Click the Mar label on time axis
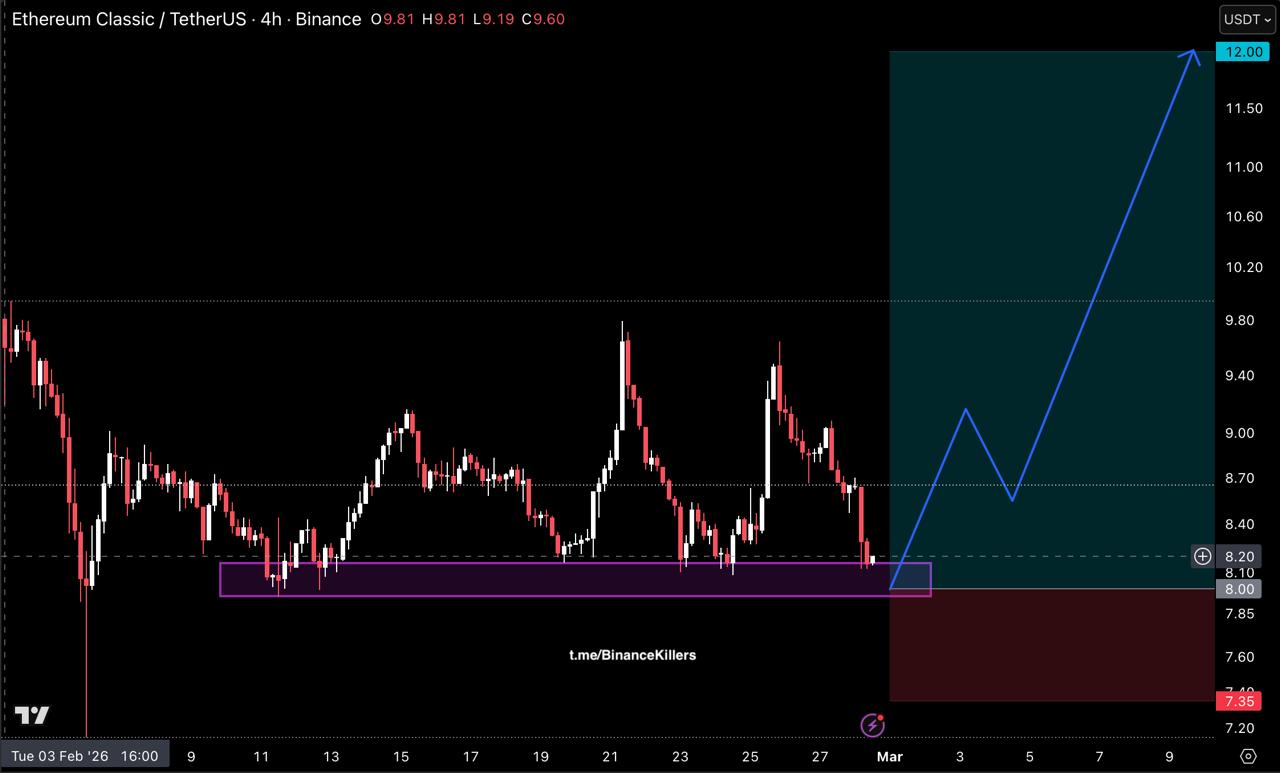1280x773 pixels. pos(889,756)
